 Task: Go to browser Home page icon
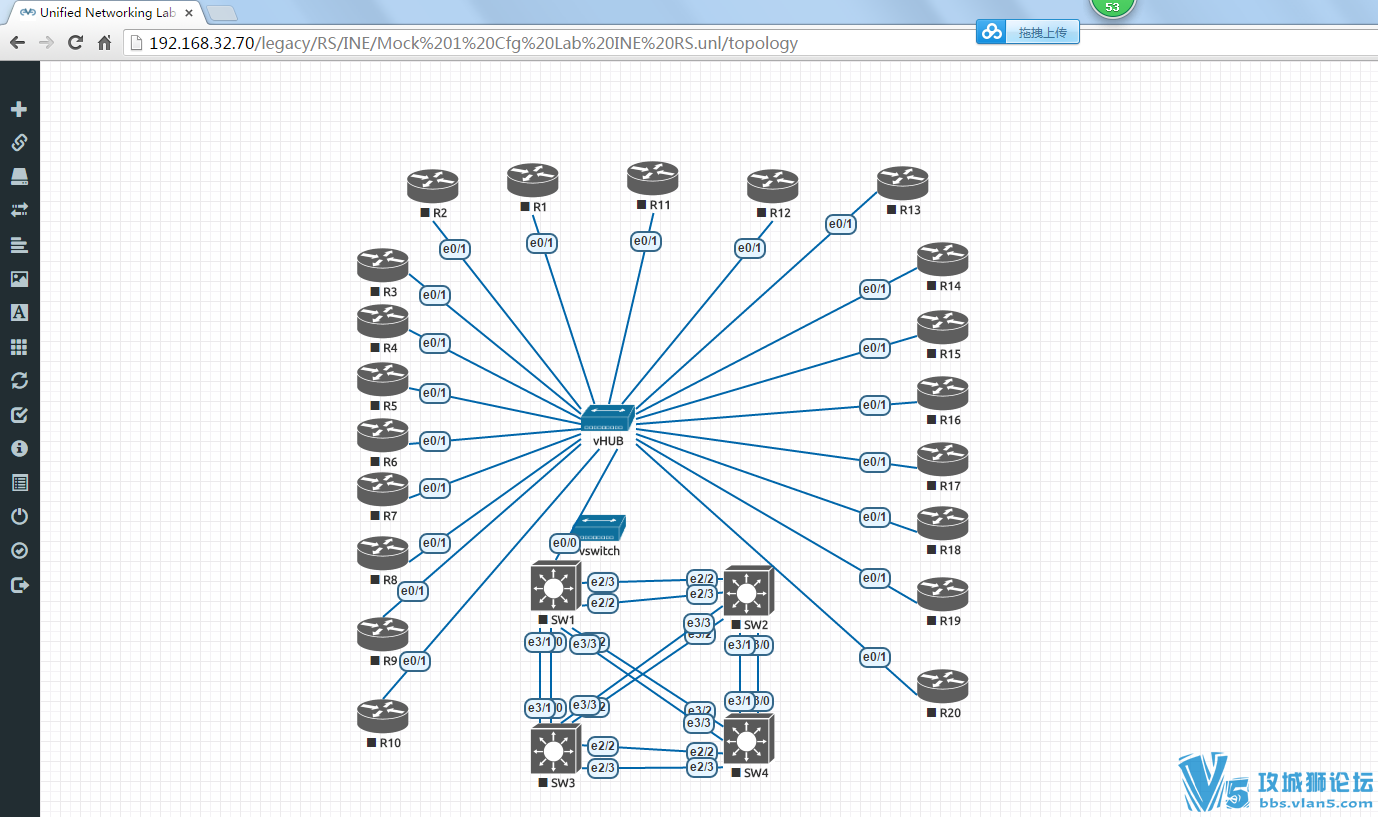104,43
